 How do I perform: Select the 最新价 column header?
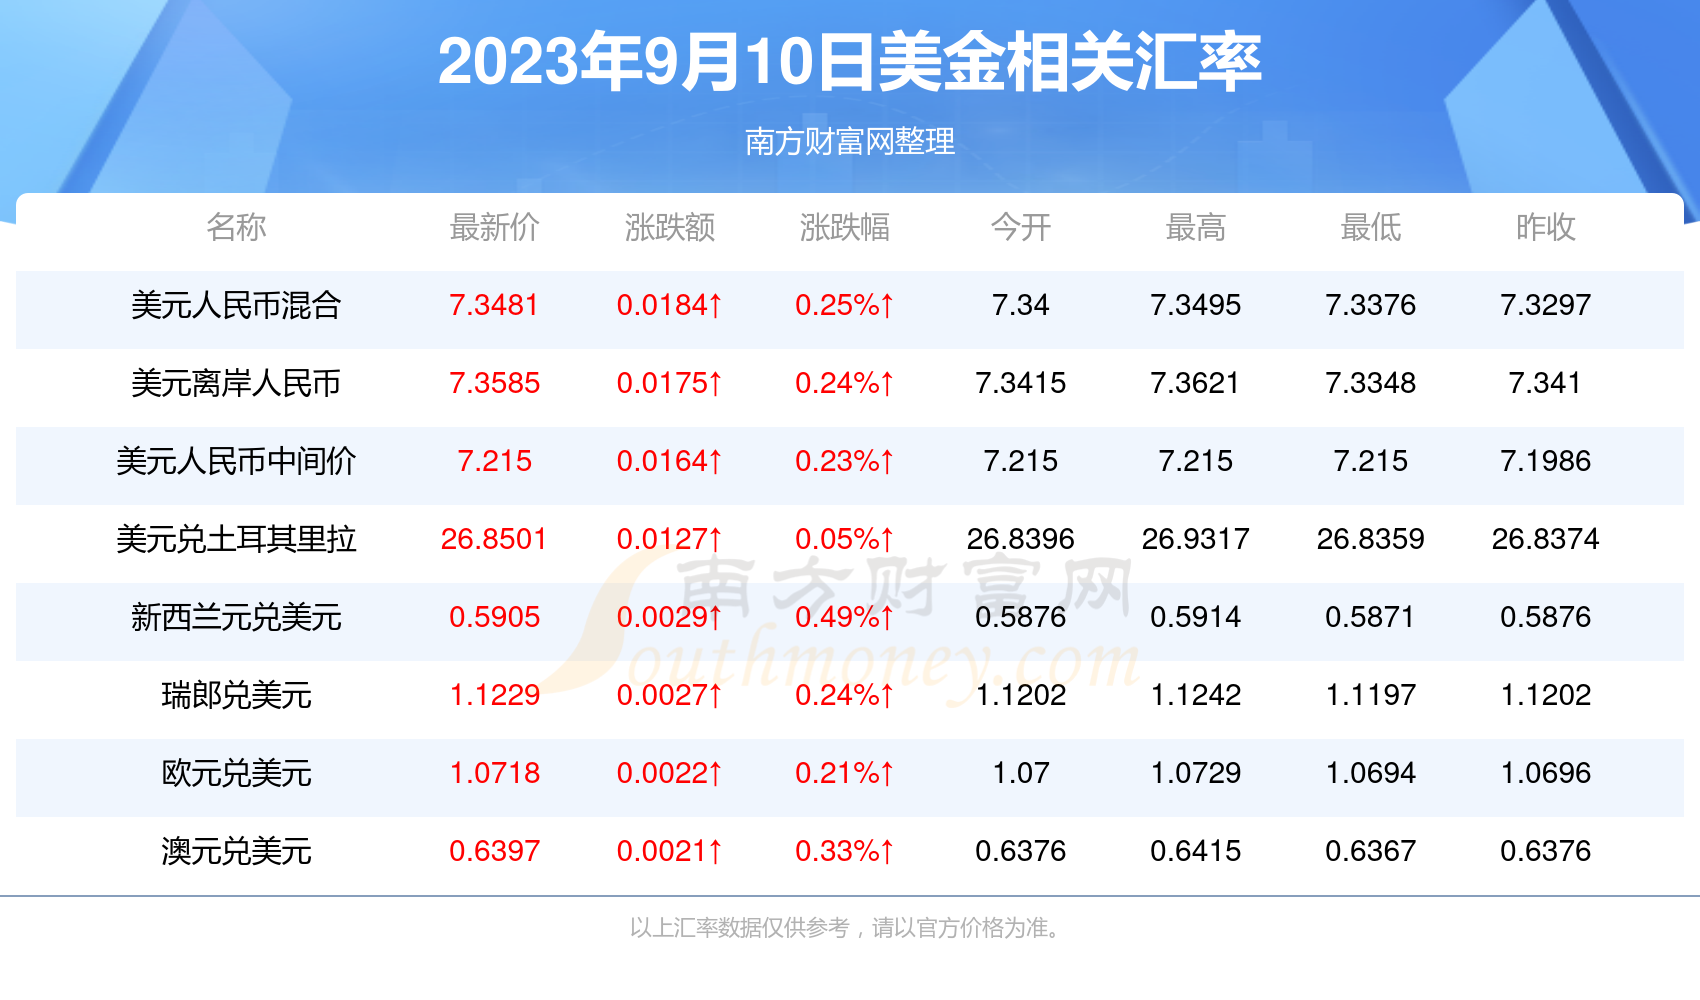(494, 227)
